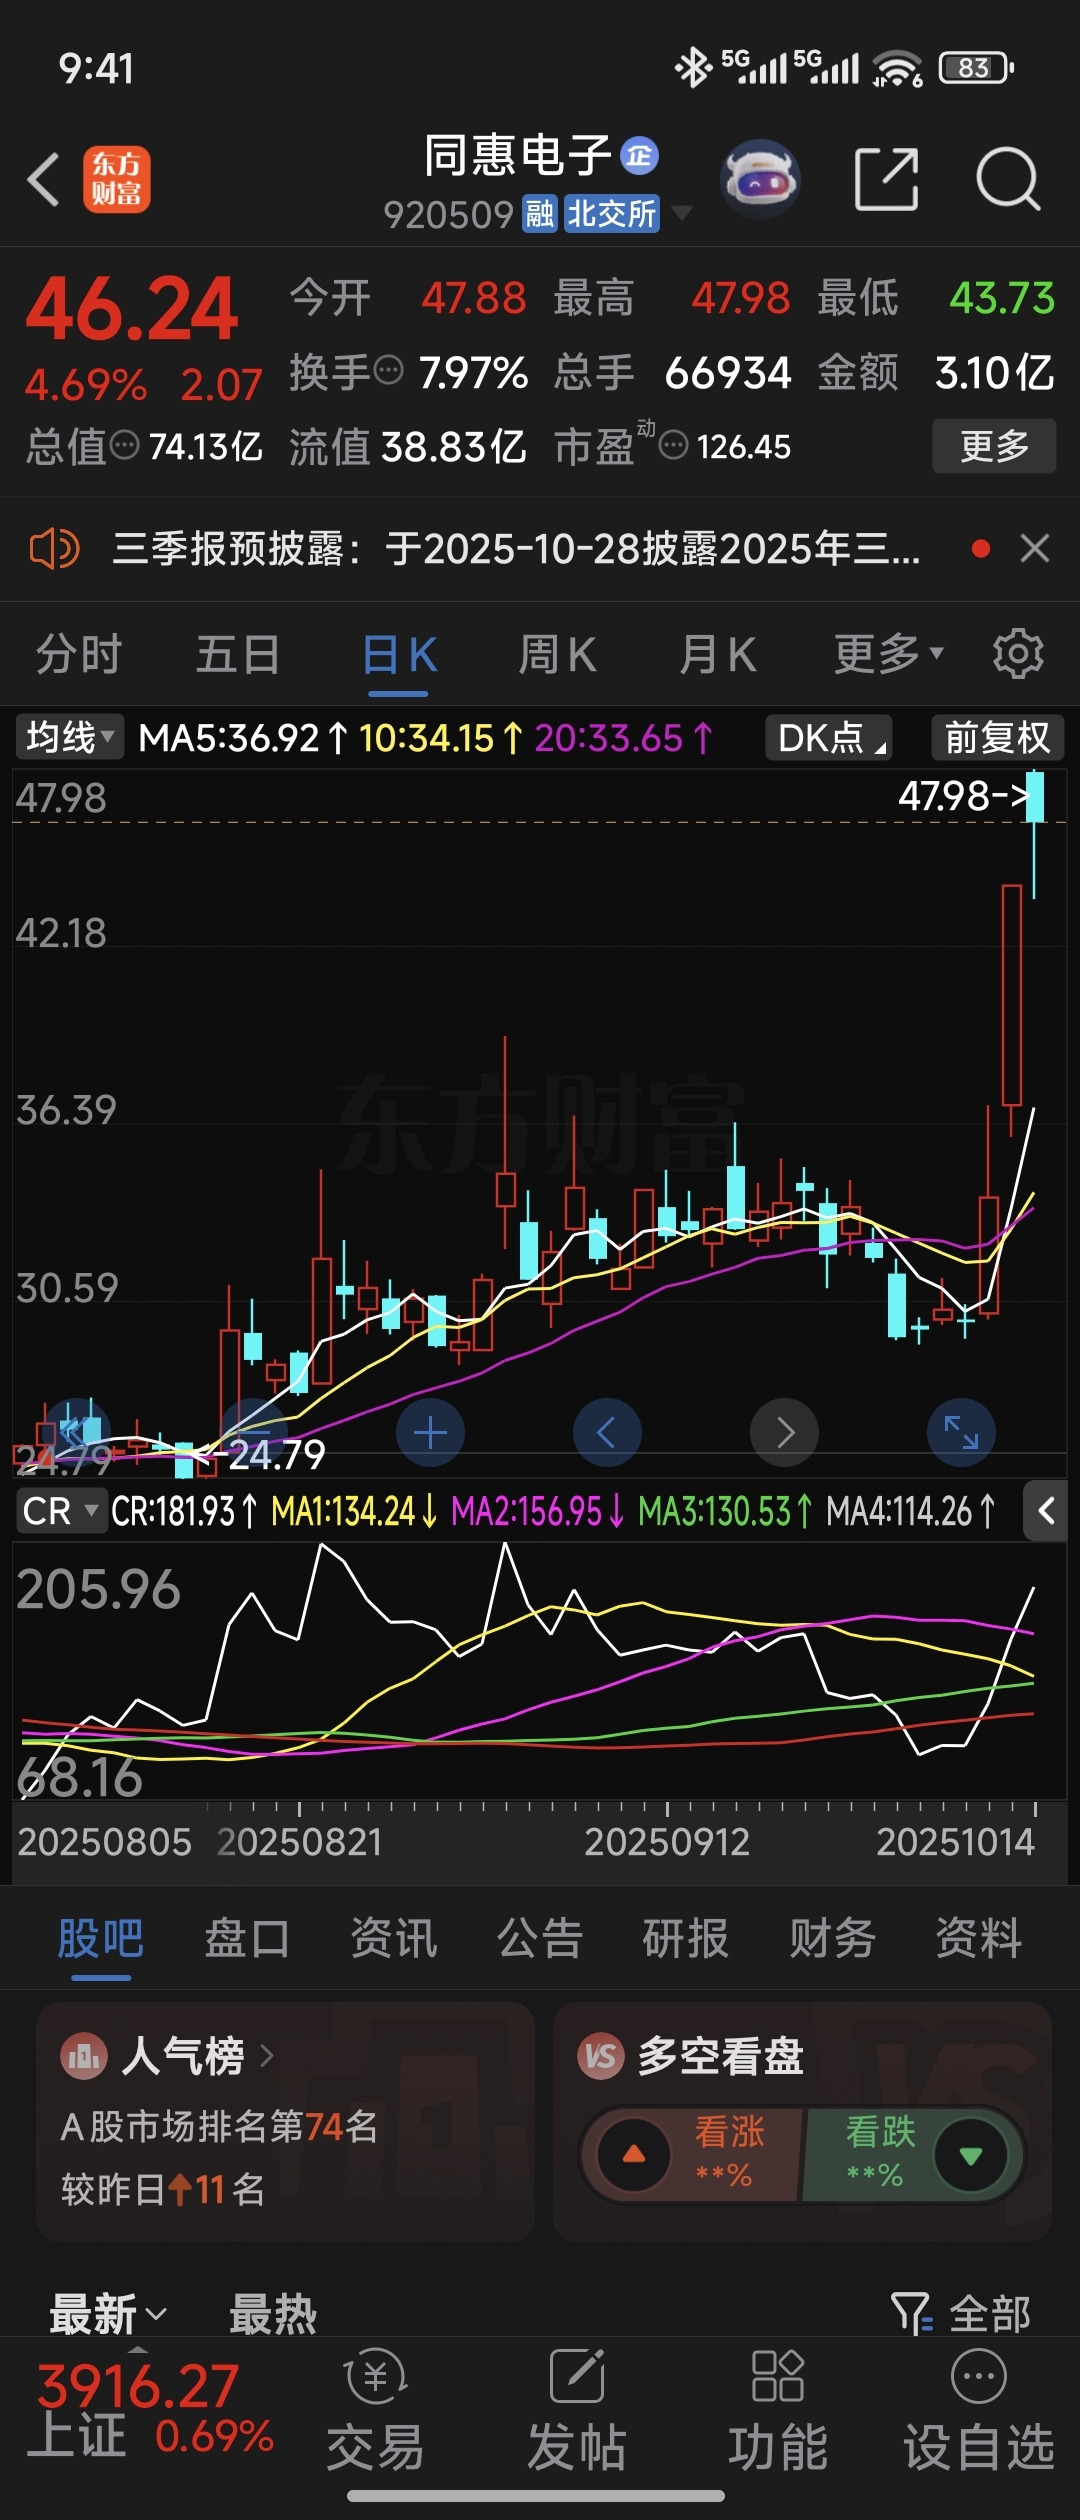Tap the MA5:36.92 moving average value
Image resolution: width=1080 pixels, height=2520 pixels.
point(243,738)
